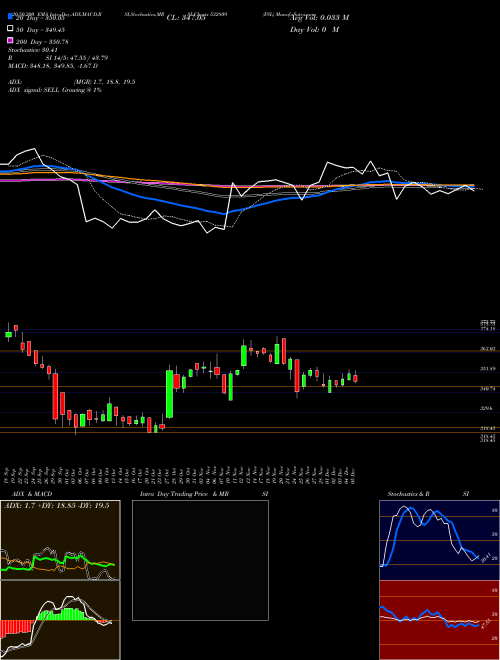Image resolution: width=500 pixels, height=660 pixels.
Task: Click the 'ADX: 1.7 +DY: 18.85 -DY: 19.5' header
Action: (56, 505)
